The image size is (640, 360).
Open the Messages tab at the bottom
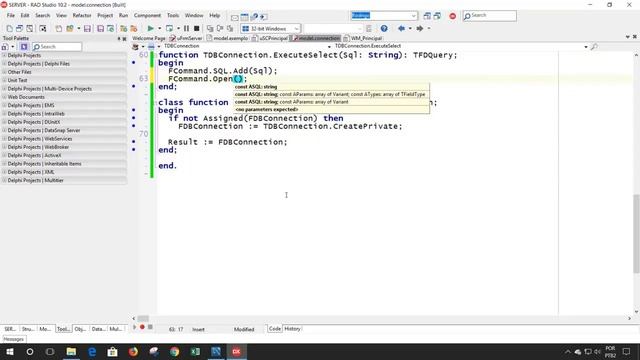(14, 339)
